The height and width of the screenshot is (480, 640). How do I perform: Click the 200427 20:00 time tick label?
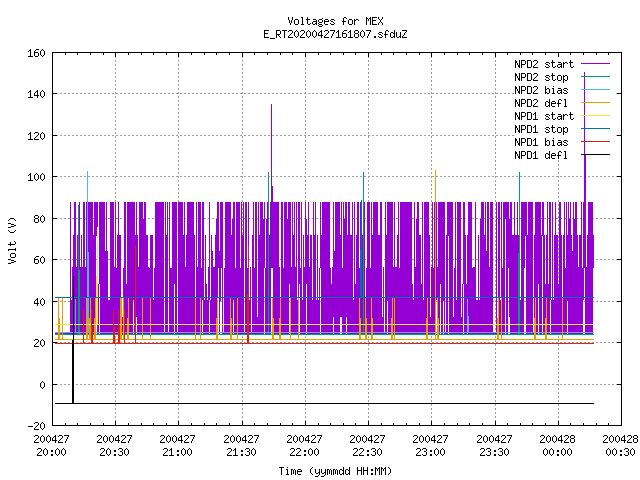[51, 446]
